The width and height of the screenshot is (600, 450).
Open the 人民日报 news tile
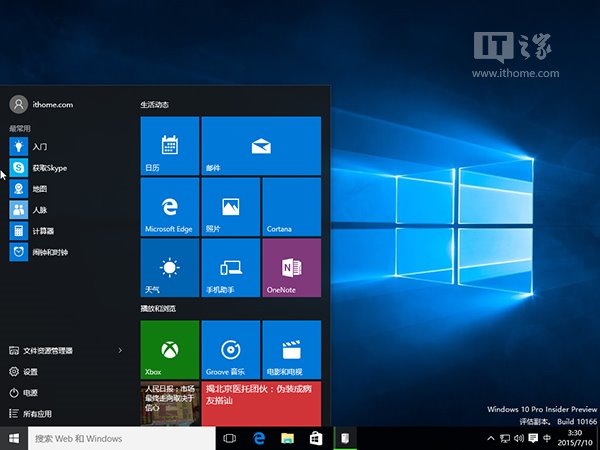(170, 403)
